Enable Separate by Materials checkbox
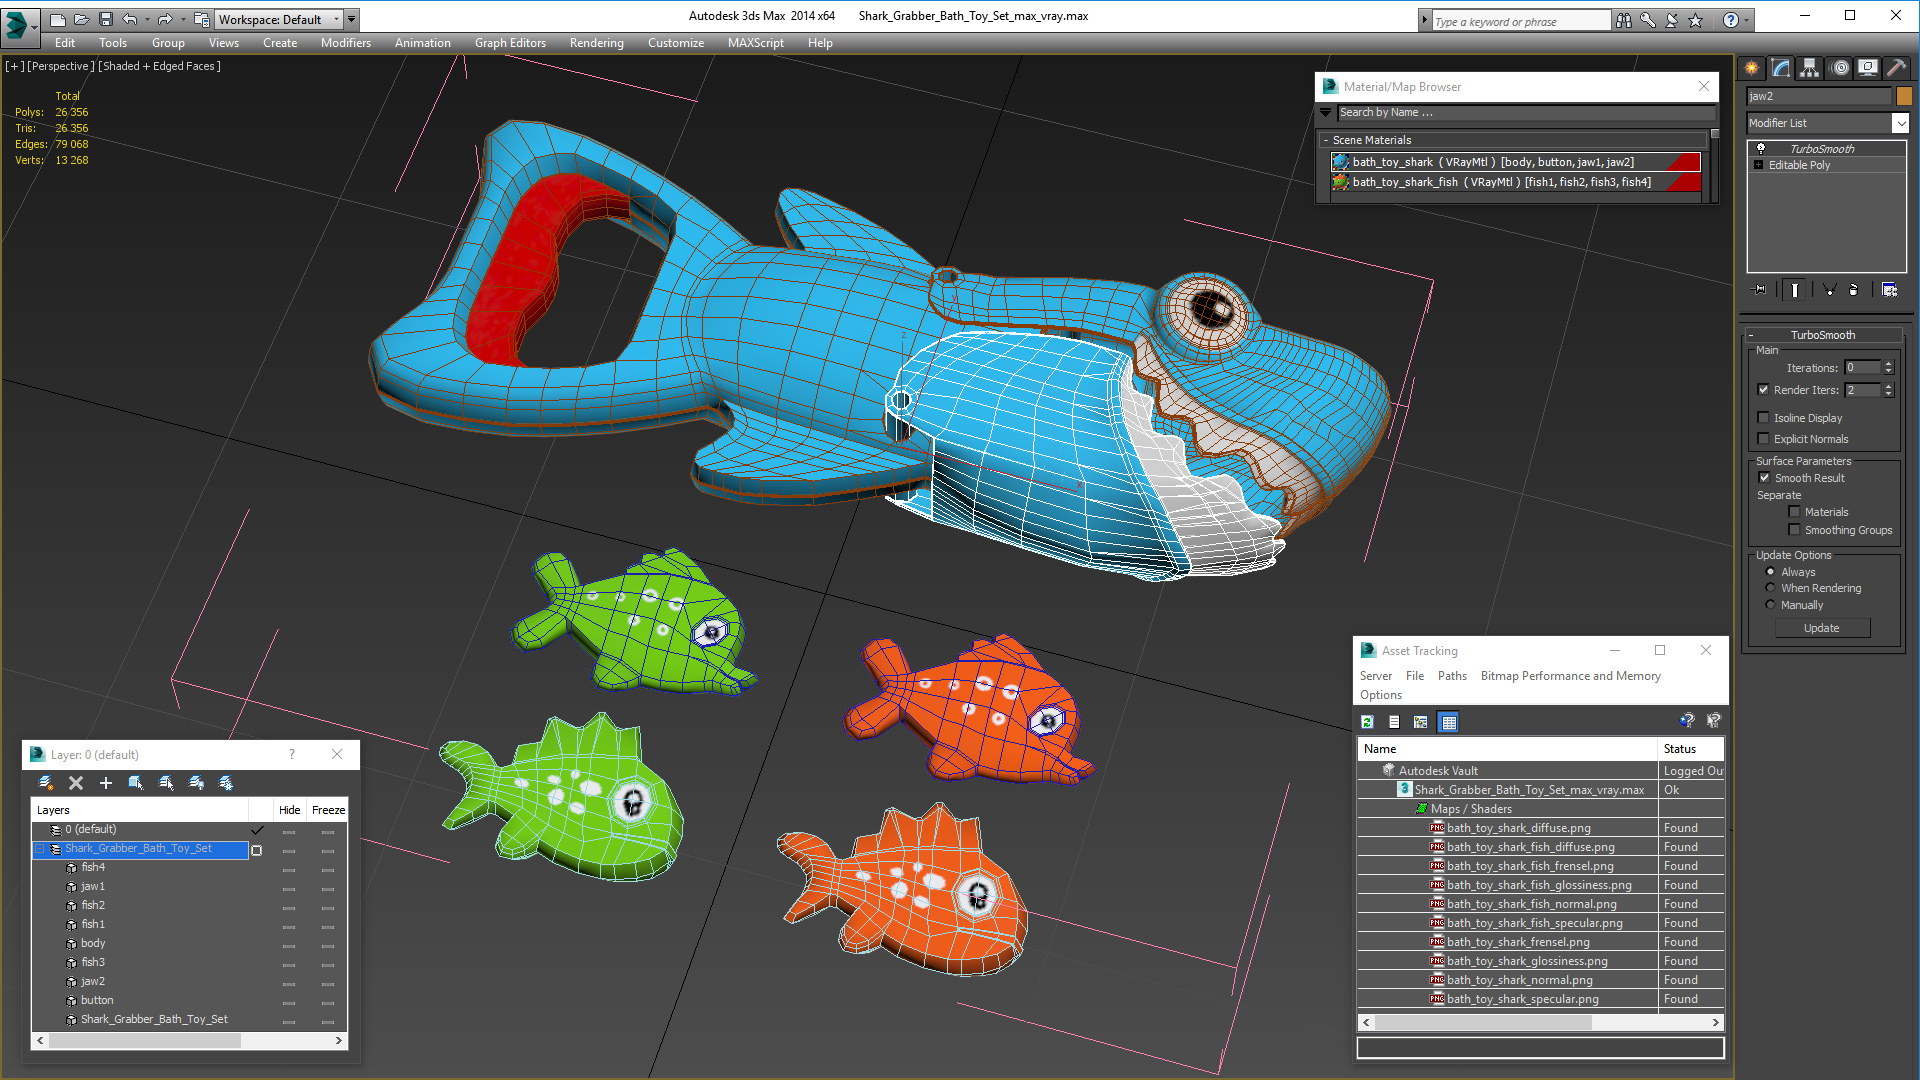The height and width of the screenshot is (1080, 1920). pyautogui.click(x=1794, y=512)
